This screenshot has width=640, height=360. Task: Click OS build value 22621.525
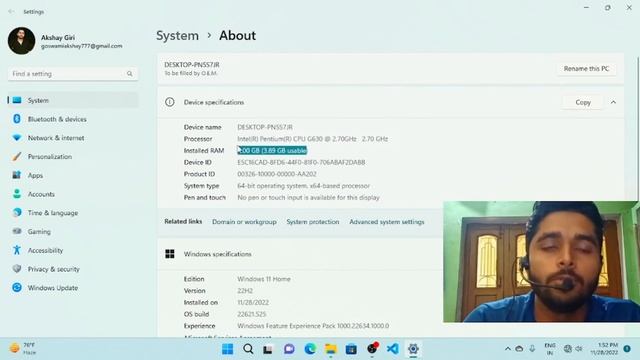point(251,314)
